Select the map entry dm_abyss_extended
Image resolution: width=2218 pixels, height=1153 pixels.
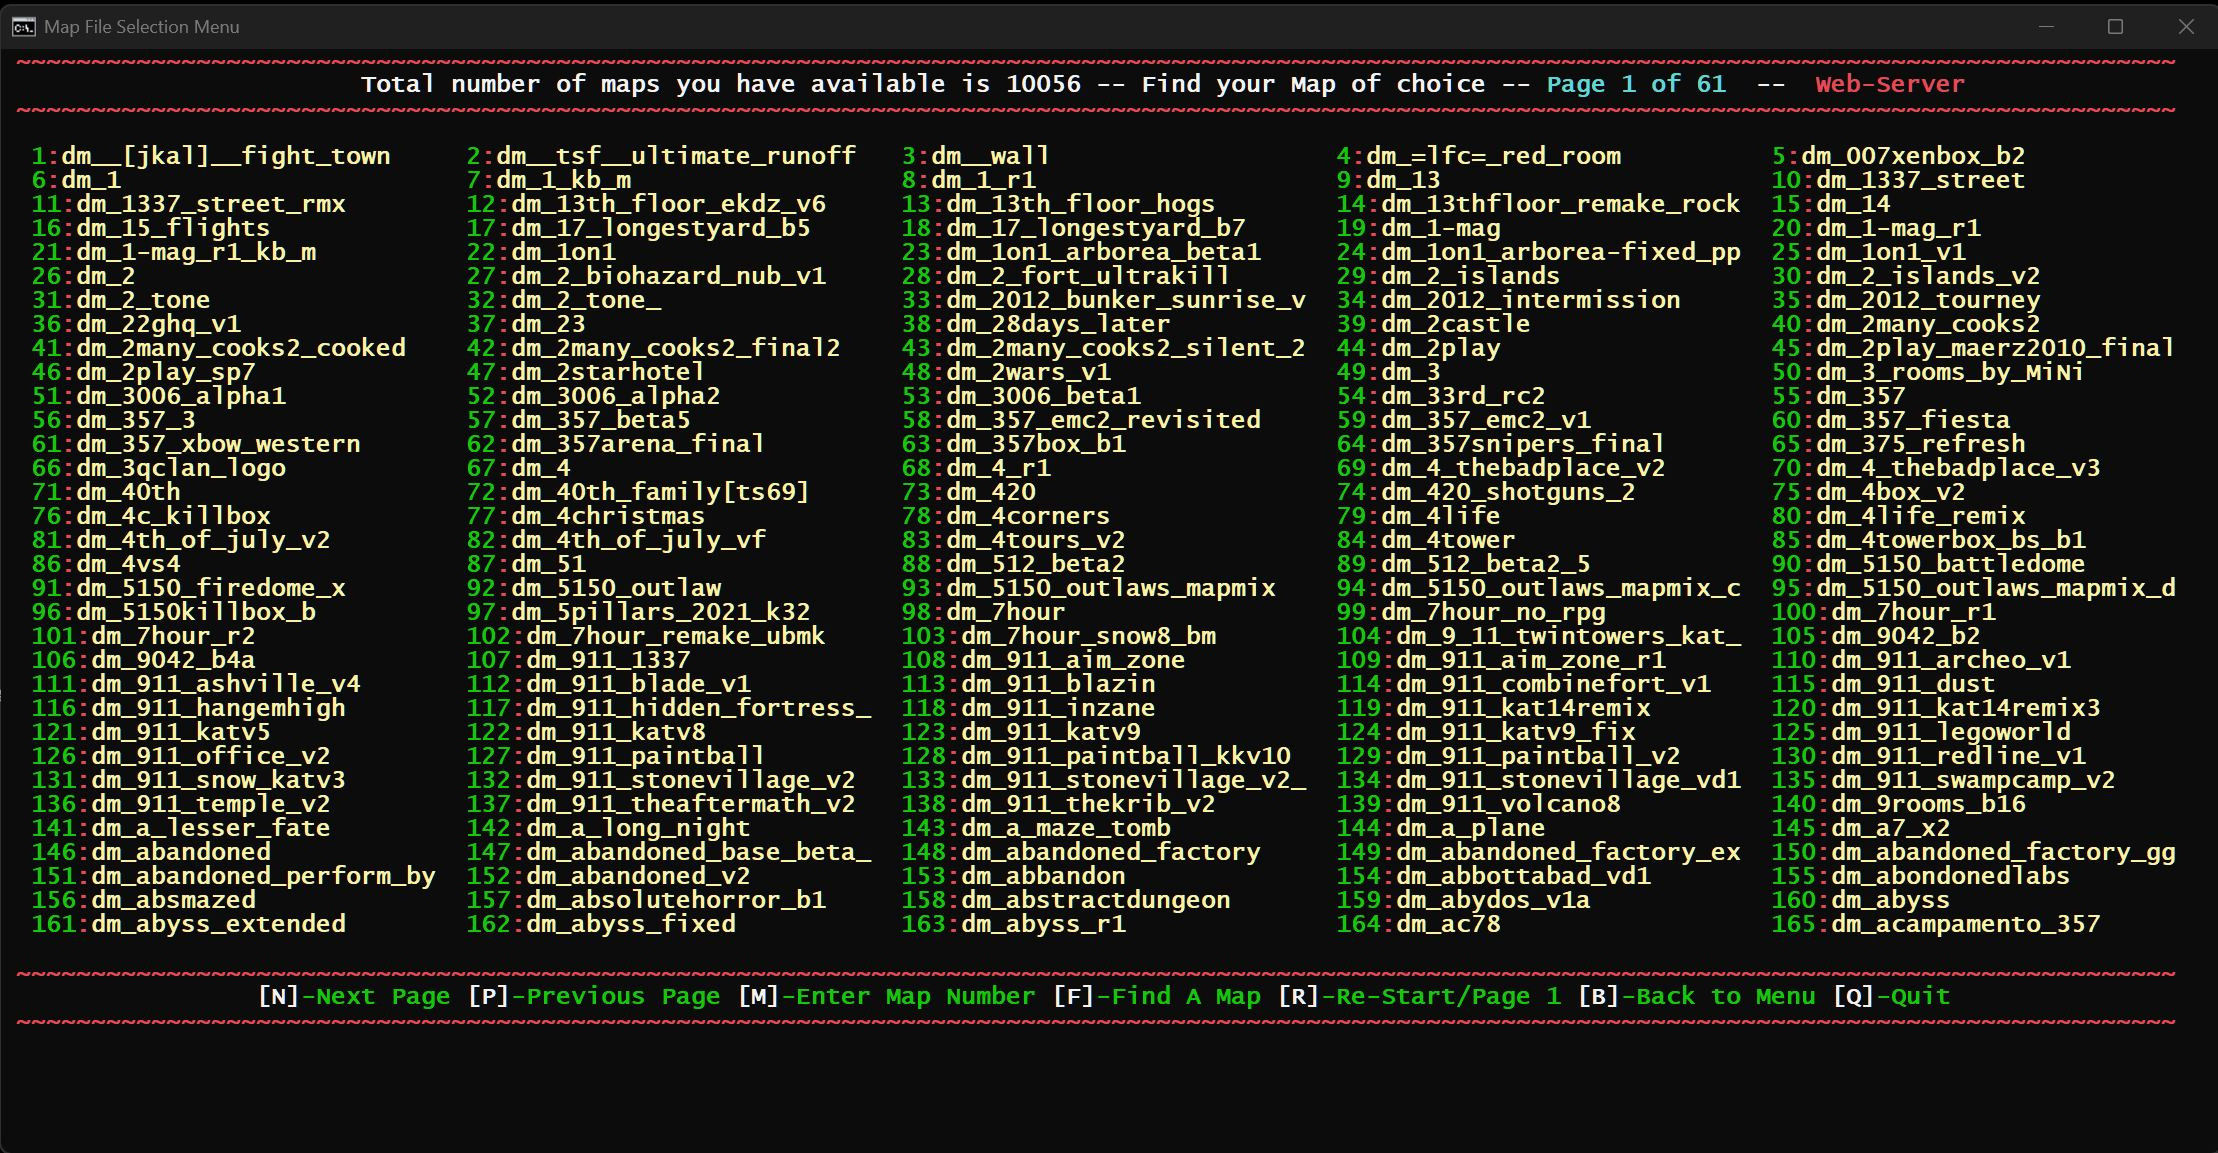click(x=218, y=924)
